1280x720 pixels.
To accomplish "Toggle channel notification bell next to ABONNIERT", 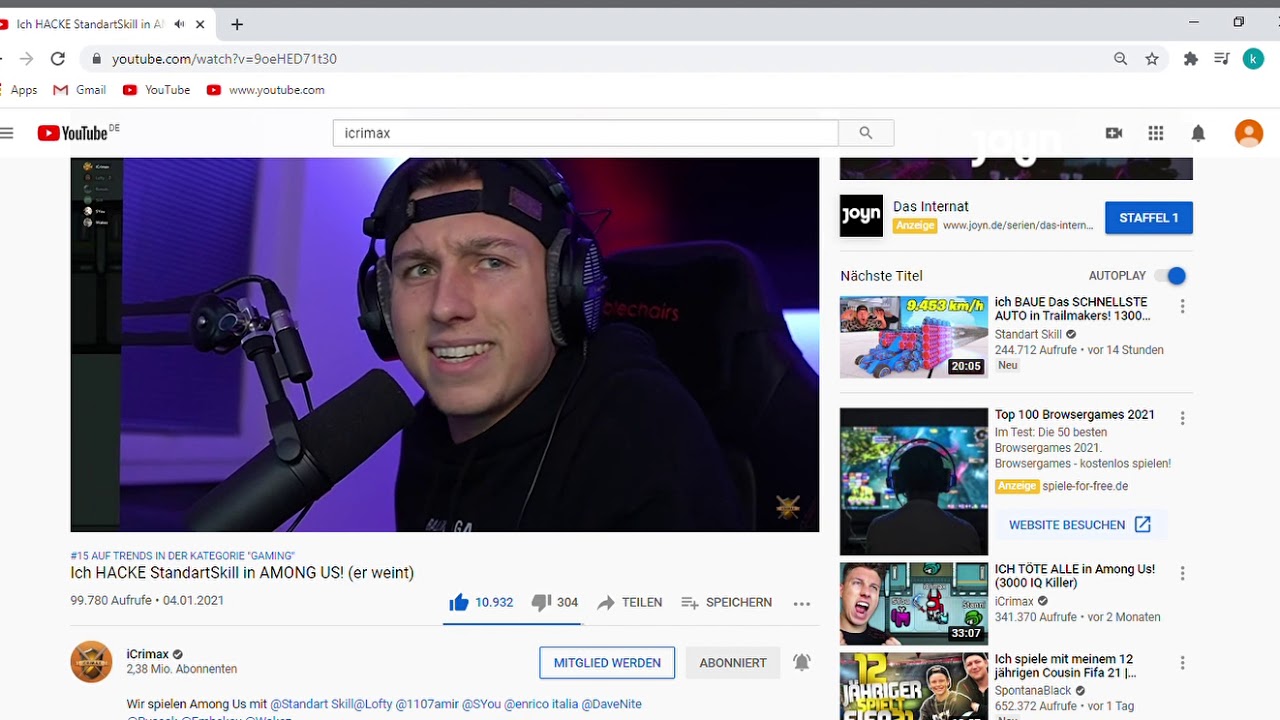I will (802, 662).
